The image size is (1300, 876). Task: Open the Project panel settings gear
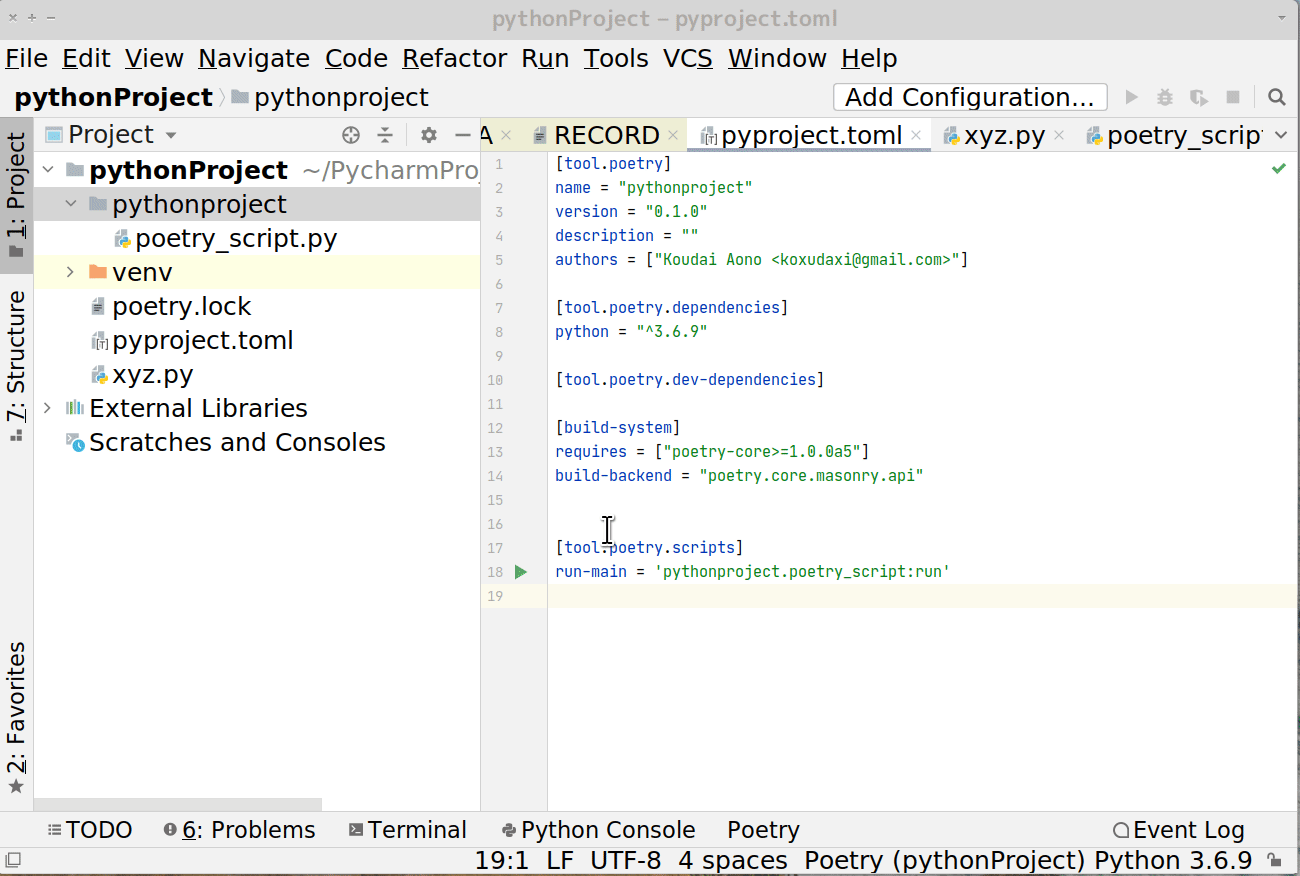tap(428, 134)
